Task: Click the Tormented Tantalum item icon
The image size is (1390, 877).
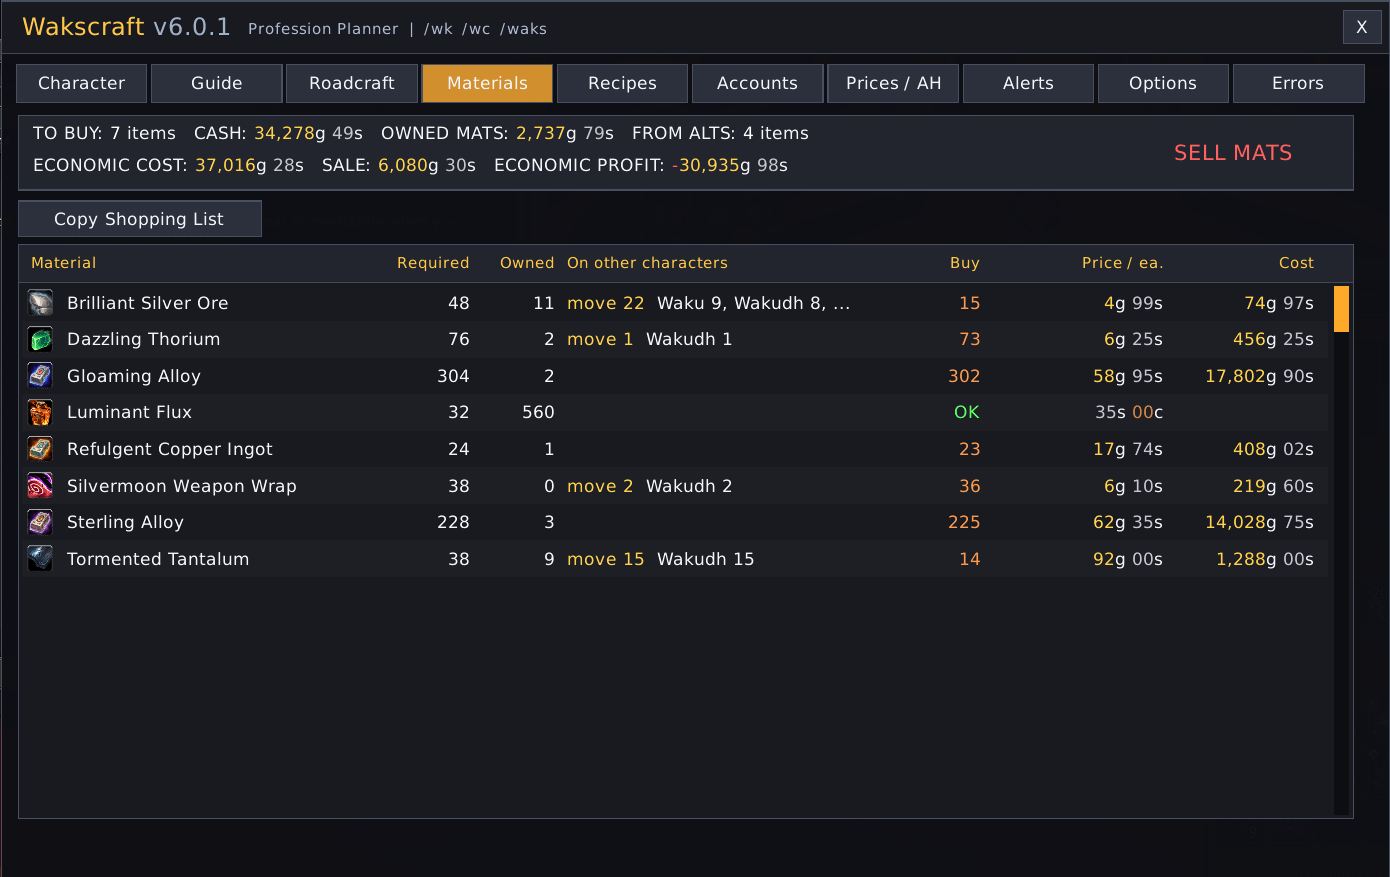Action: tap(40, 559)
